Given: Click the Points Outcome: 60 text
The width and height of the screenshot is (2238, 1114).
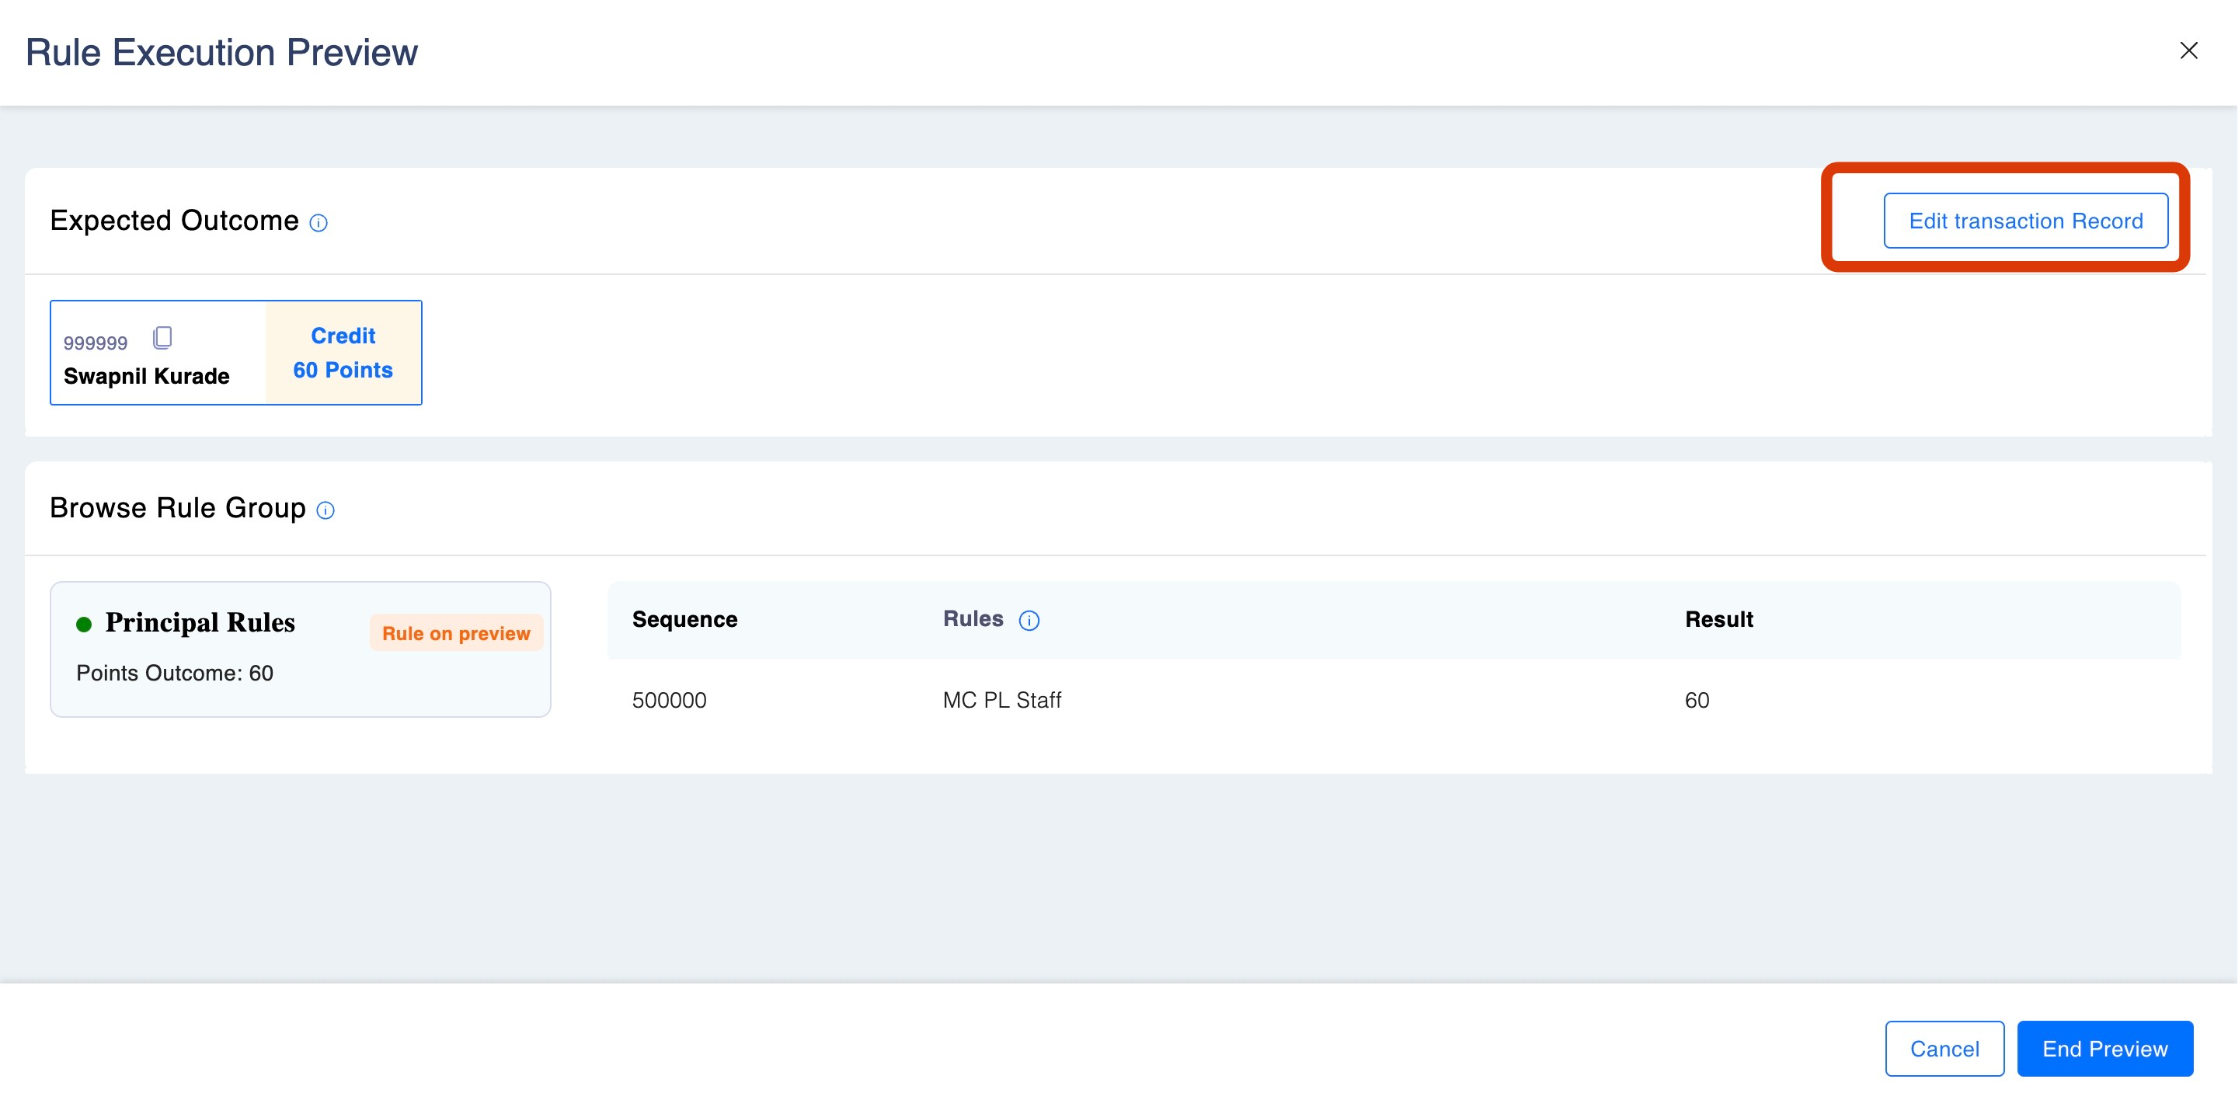Looking at the screenshot, I should (175, 674).
